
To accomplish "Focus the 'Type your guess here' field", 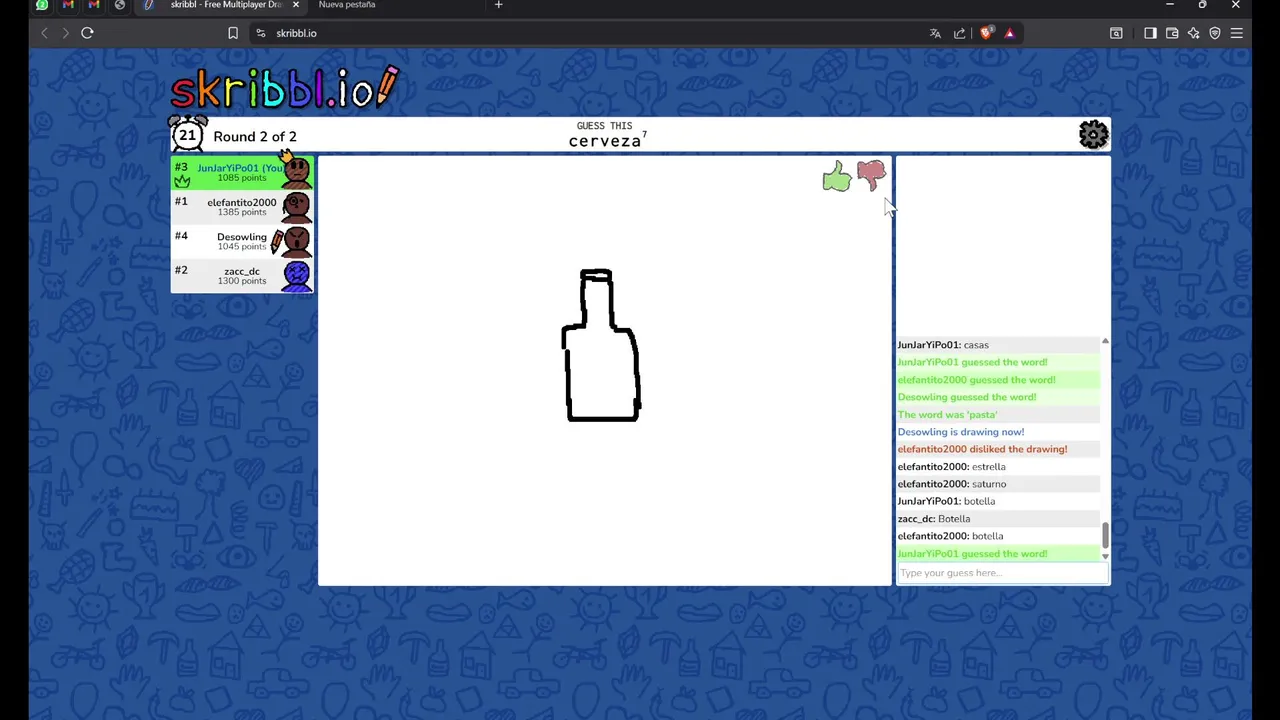I will pos(1002,573).
